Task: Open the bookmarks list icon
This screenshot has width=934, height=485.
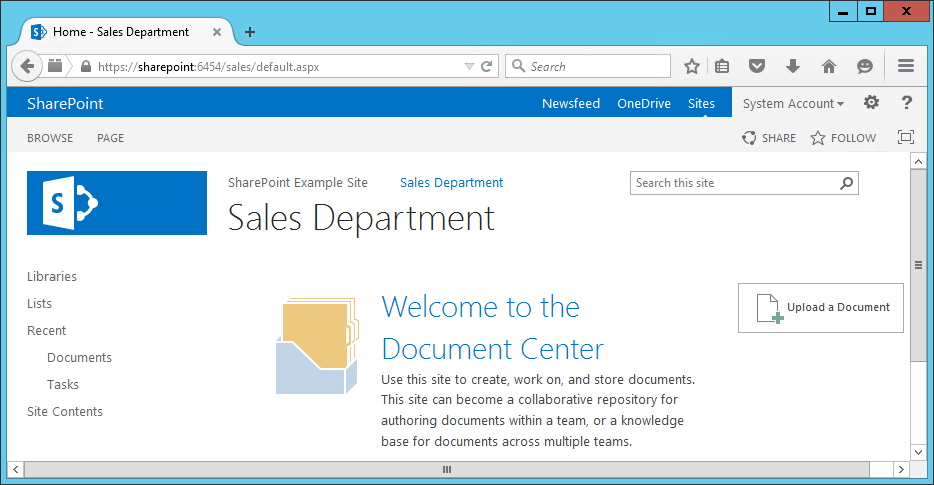Action: (x=722, y=66)
